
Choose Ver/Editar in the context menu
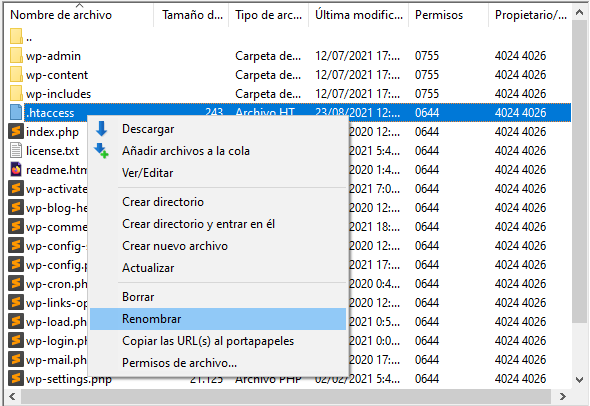pyautogui.click(x=218, y=173)
